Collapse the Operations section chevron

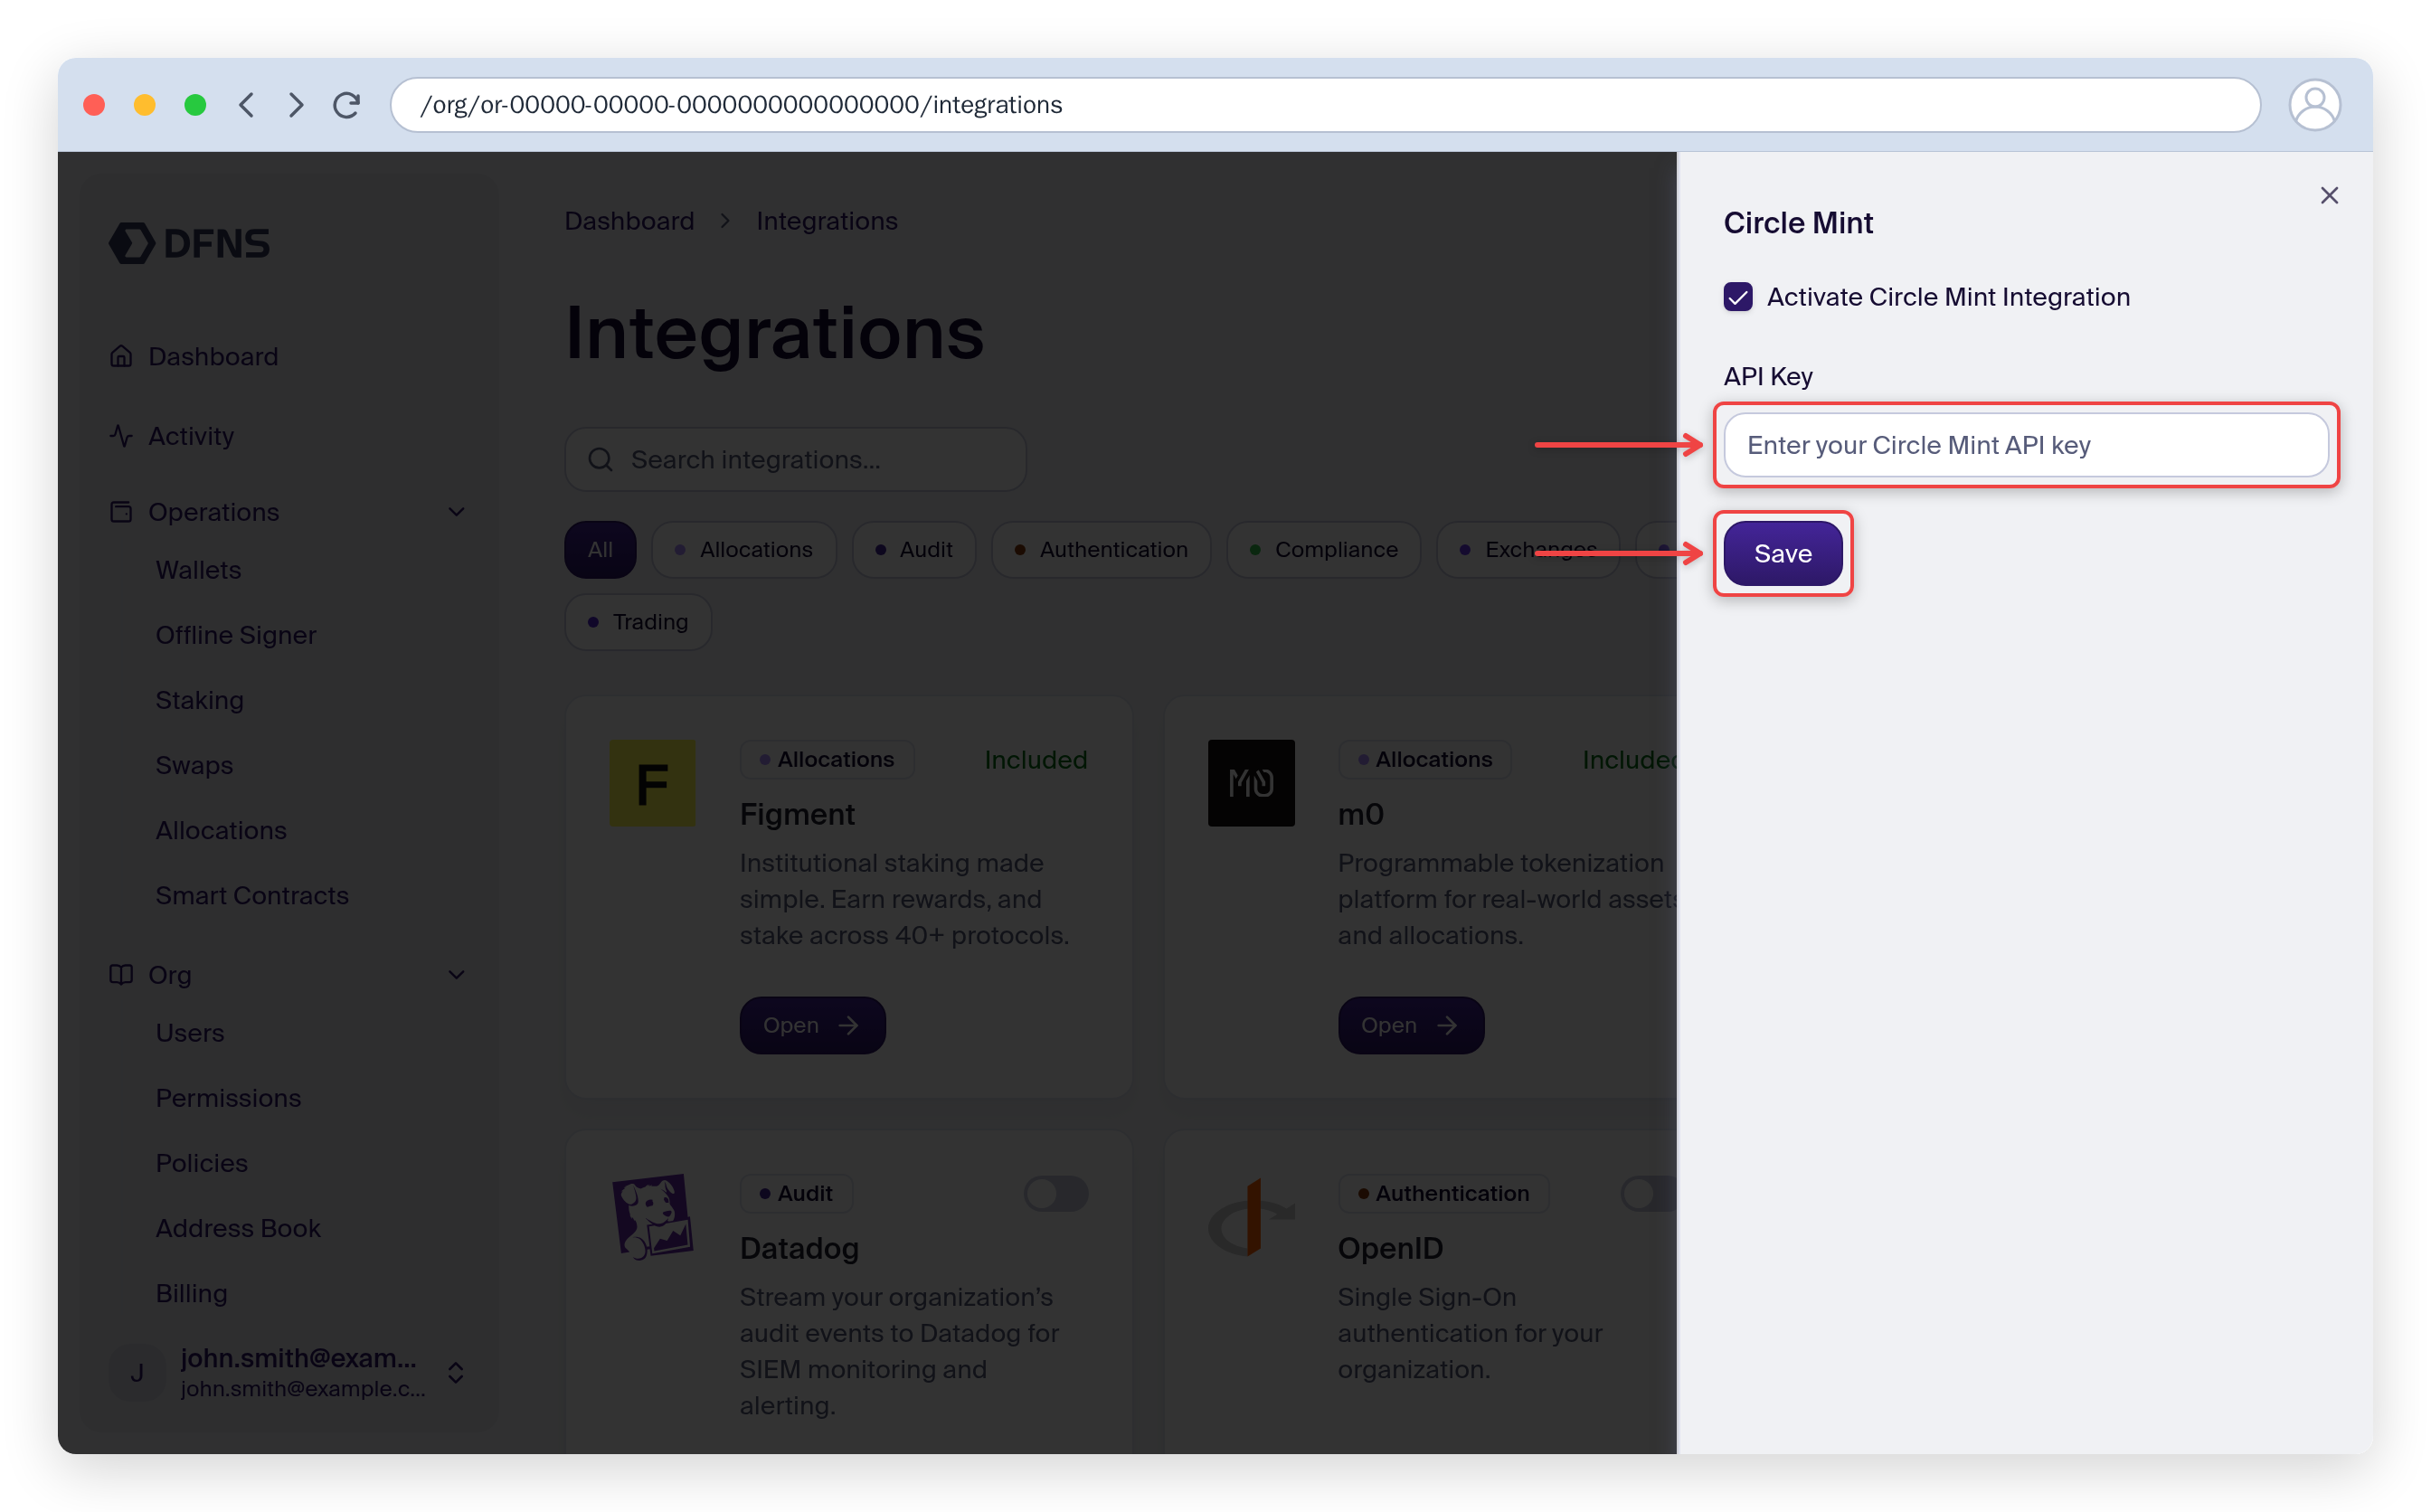[457, 512]
